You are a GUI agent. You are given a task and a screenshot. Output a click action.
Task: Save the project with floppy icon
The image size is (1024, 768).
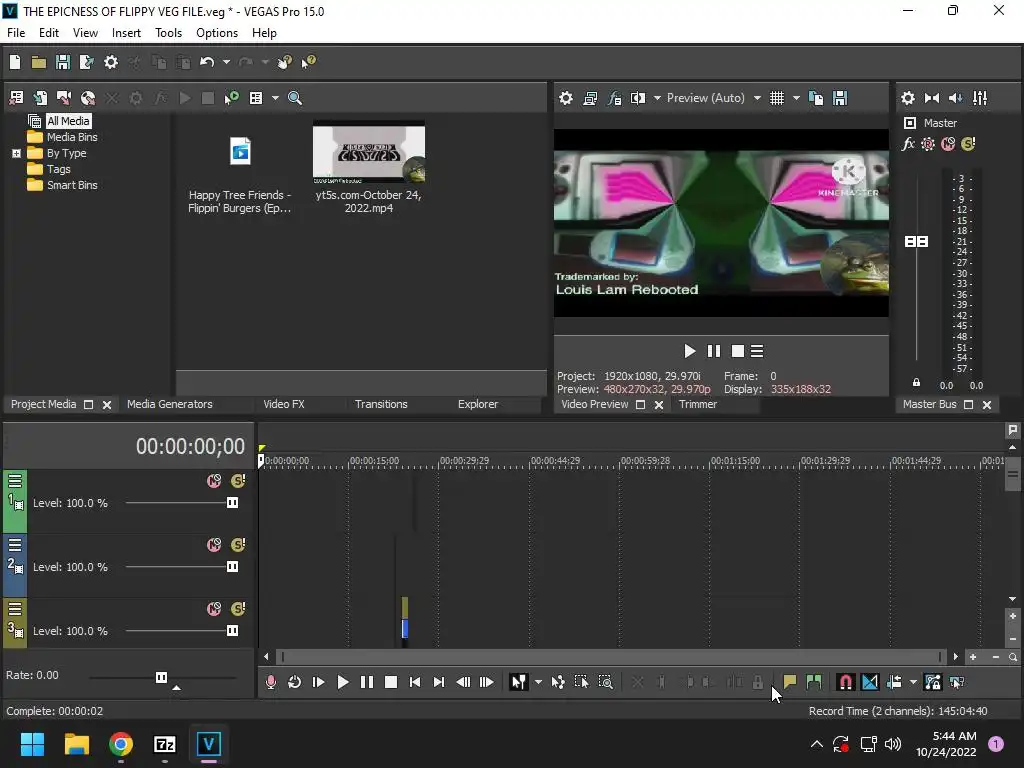coord(63,62)
